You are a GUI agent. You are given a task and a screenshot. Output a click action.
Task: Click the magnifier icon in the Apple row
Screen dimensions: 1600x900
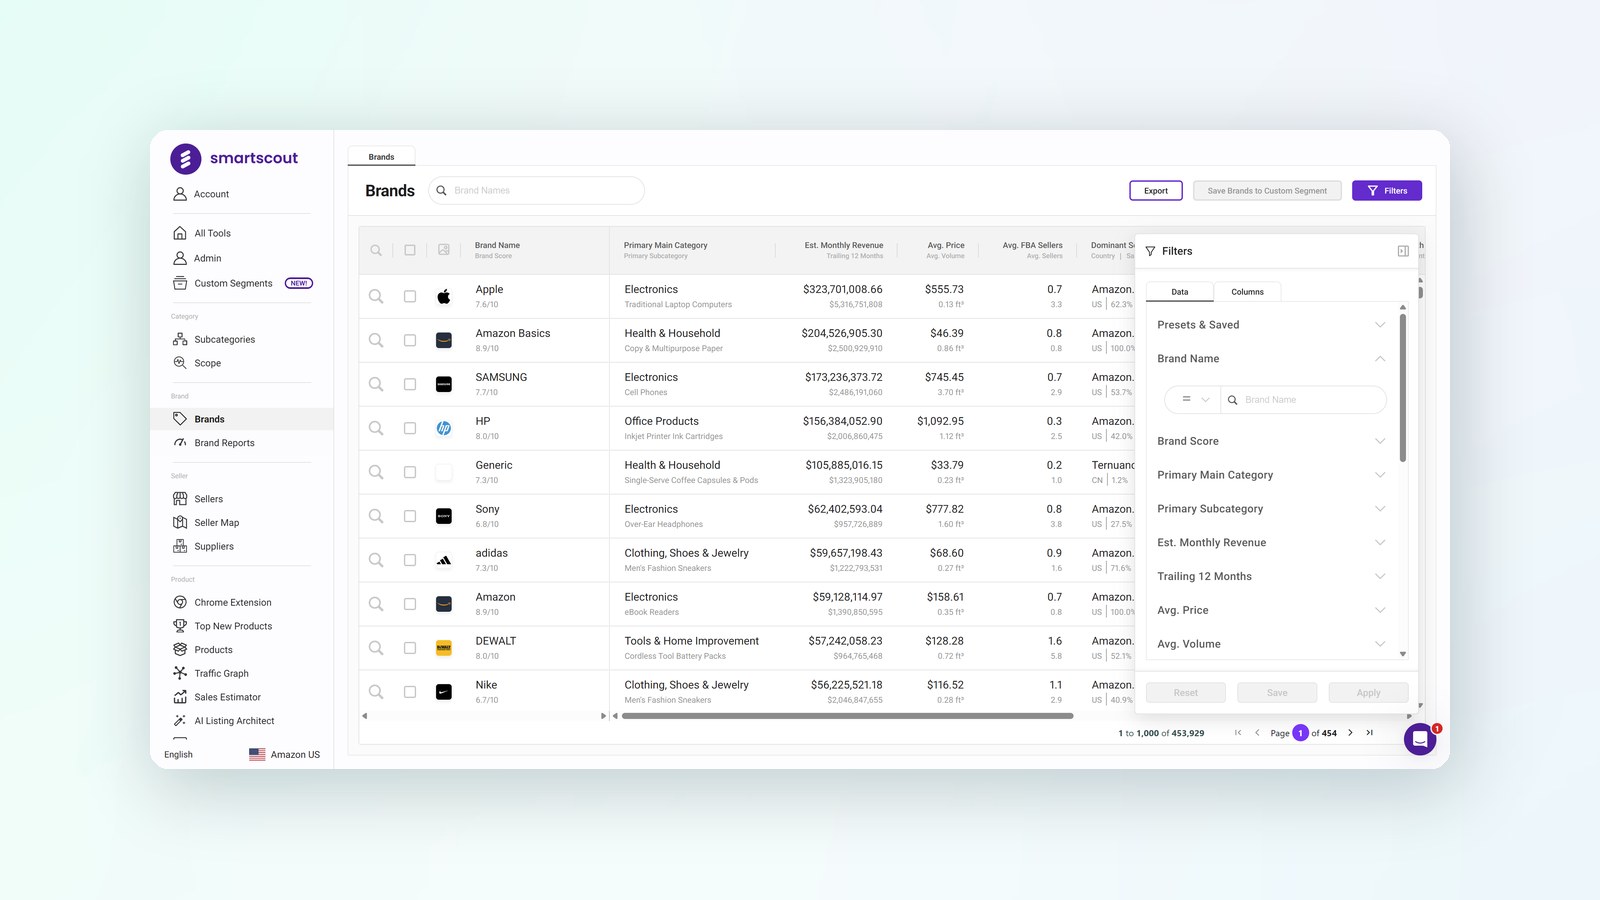(376, 296)
